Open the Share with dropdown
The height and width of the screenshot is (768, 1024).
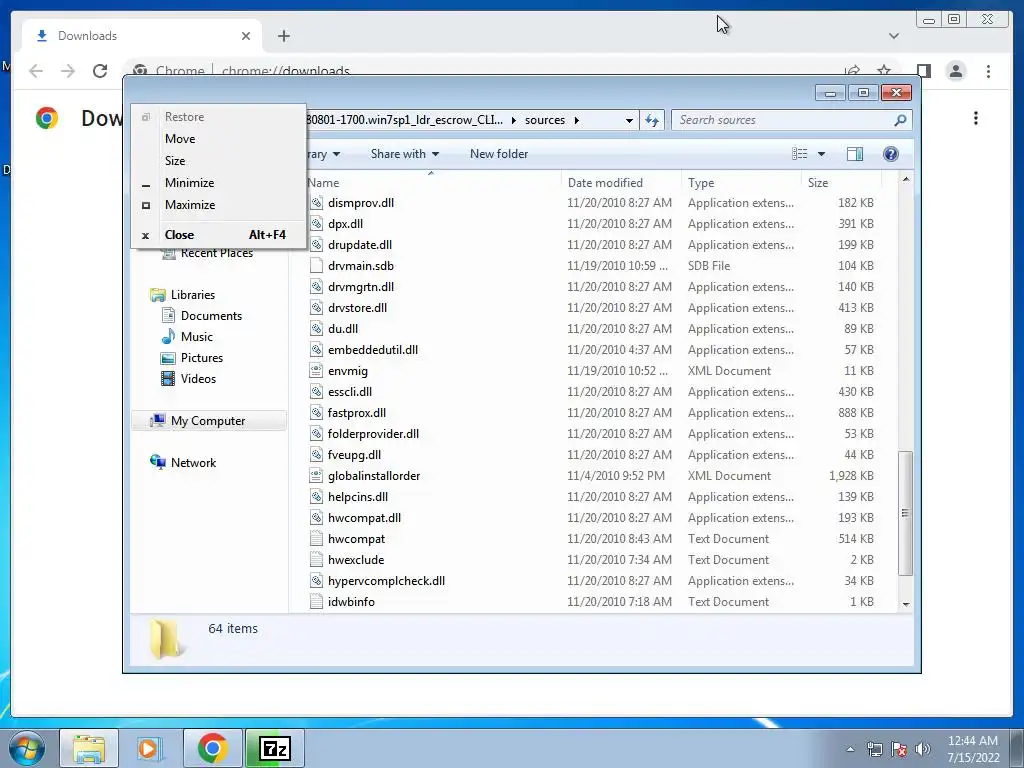(x=405, y=154)
